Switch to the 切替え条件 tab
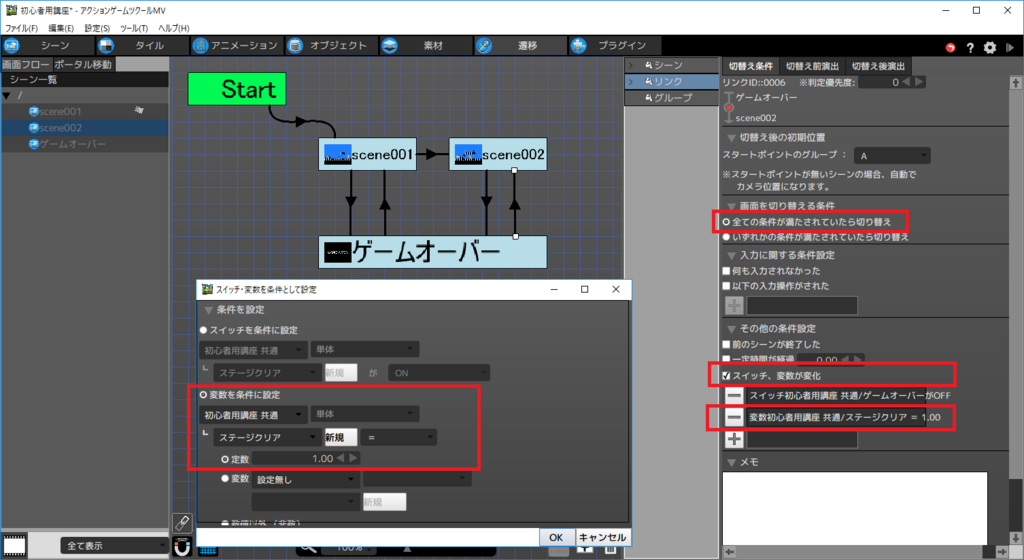The image size is (1024, 560). pyautogui.click(x=750, y=66)
